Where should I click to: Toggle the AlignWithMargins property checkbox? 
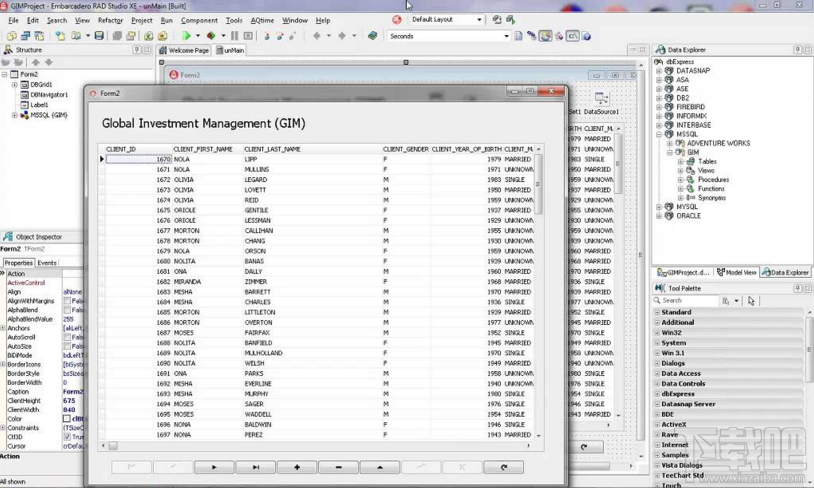point(67,301)
